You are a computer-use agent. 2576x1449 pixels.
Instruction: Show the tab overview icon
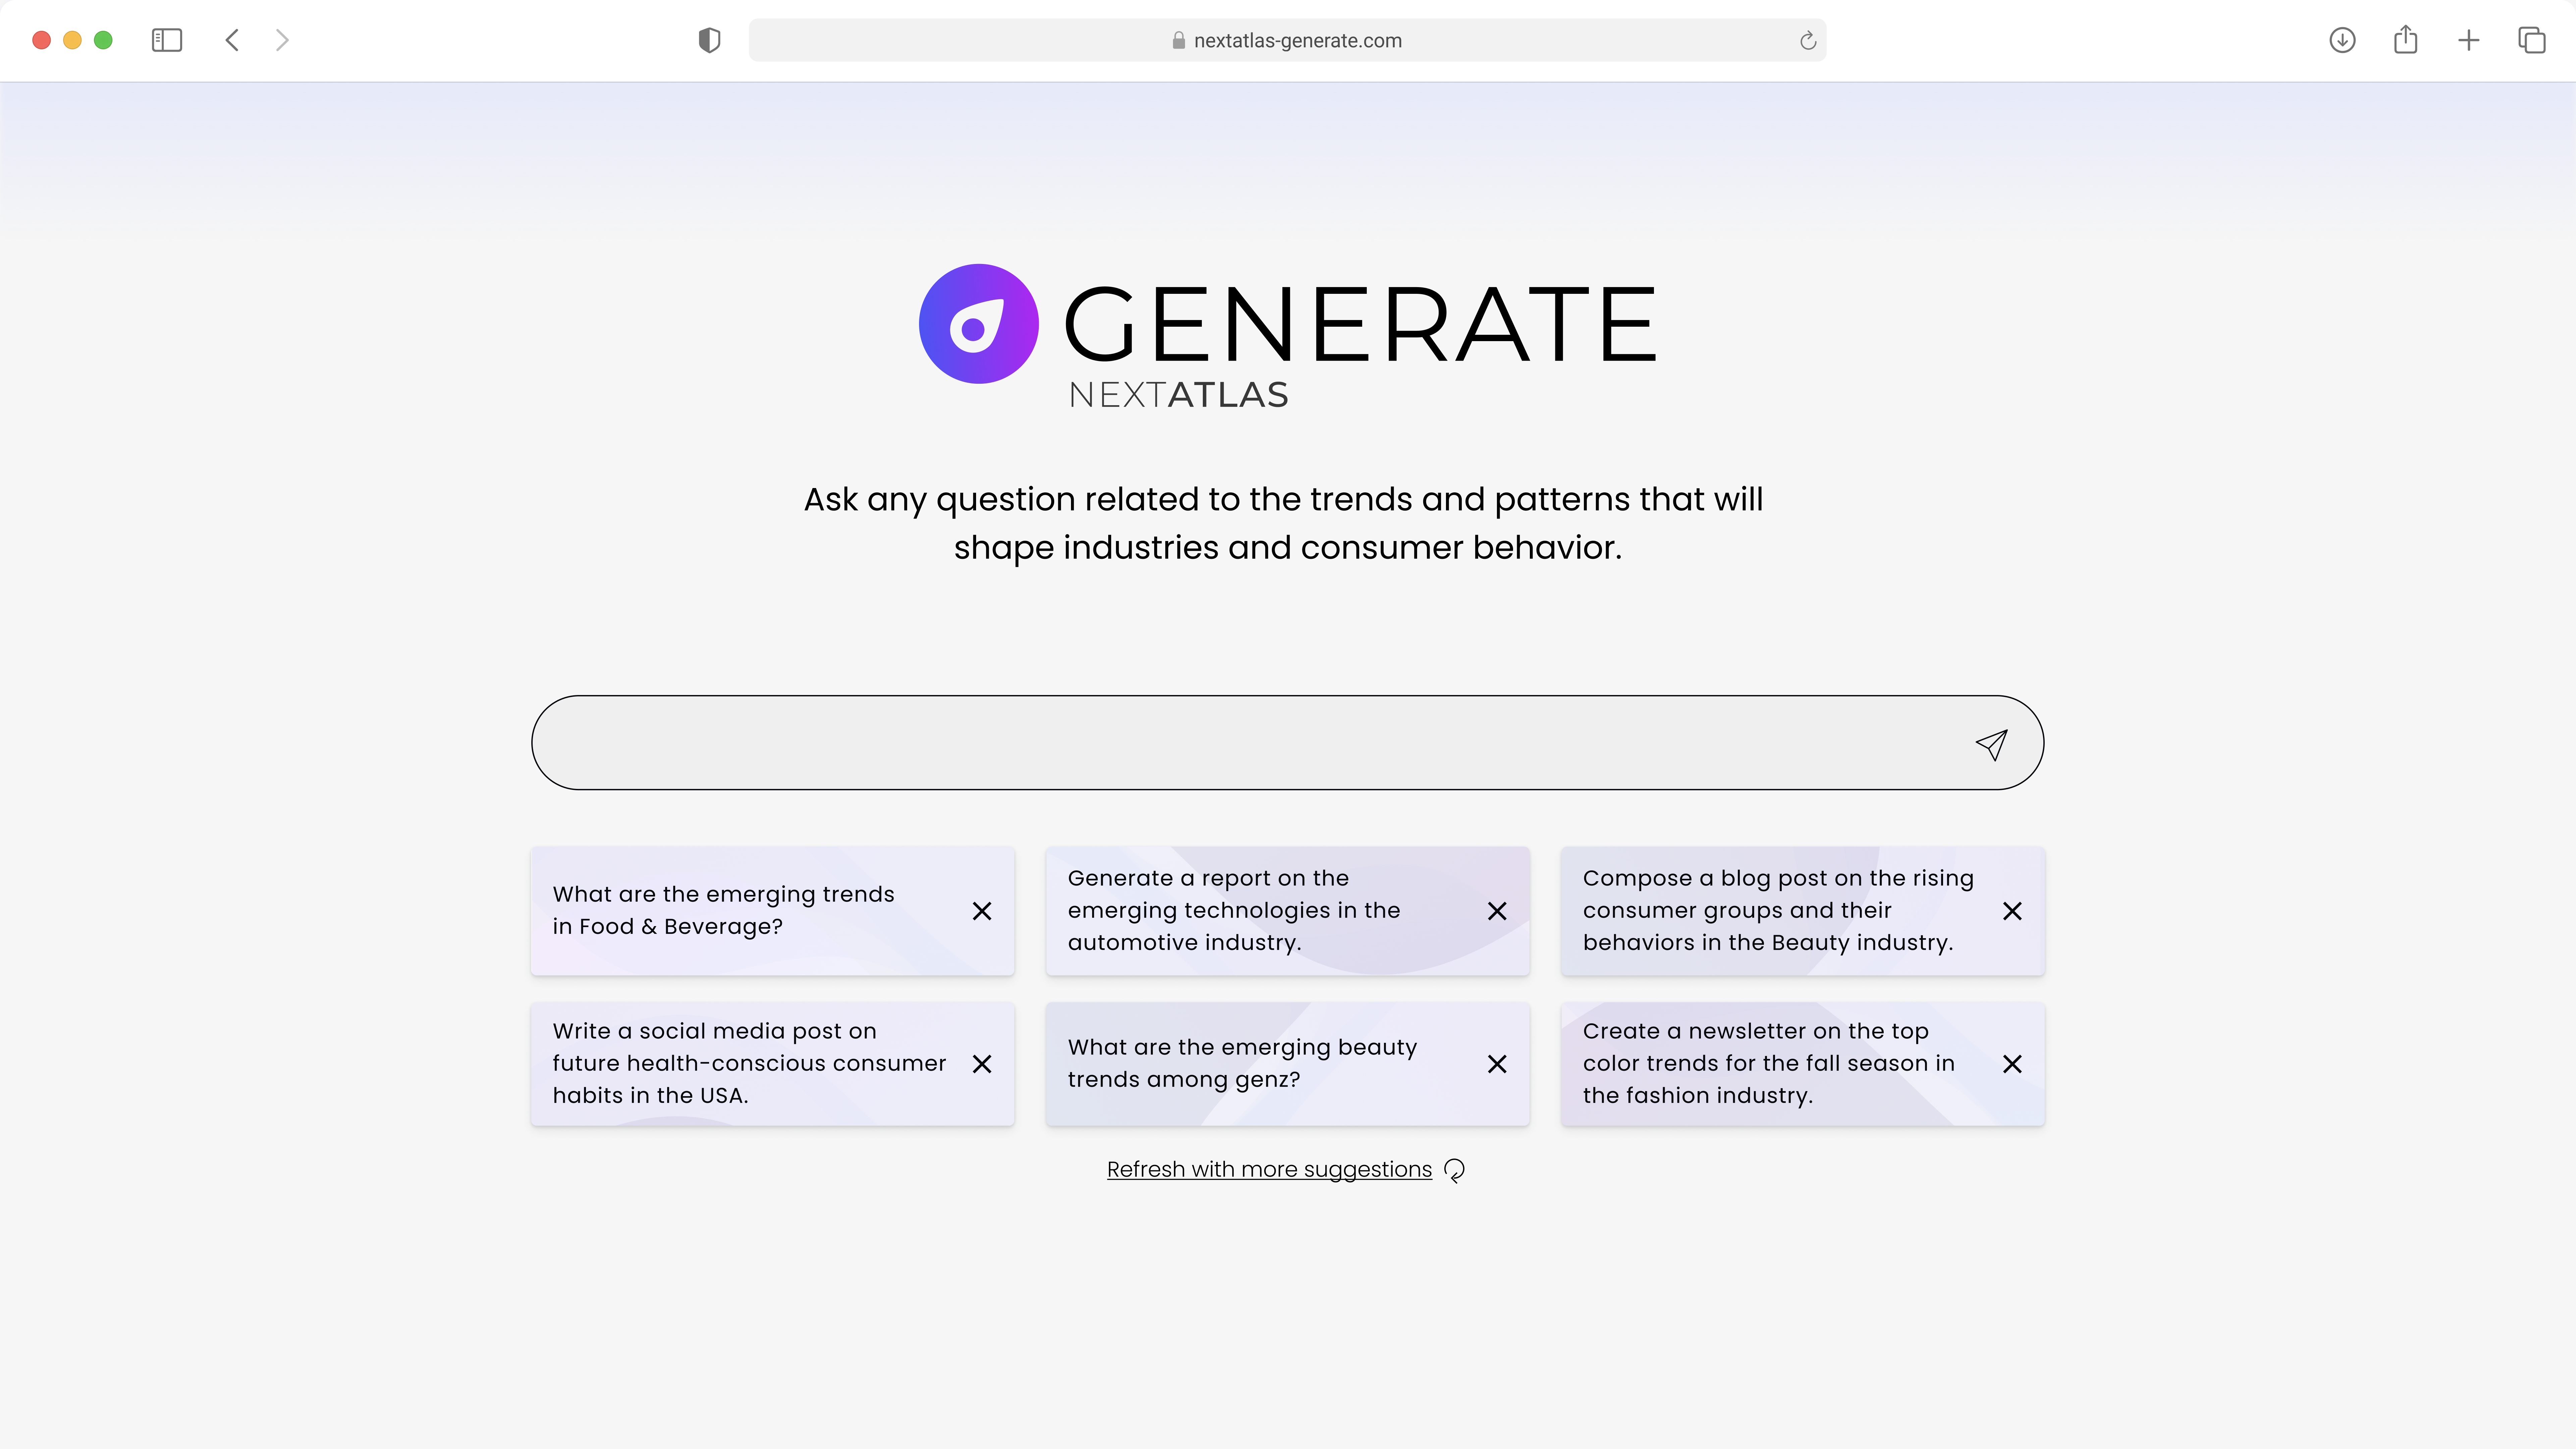click(2531, 40)
